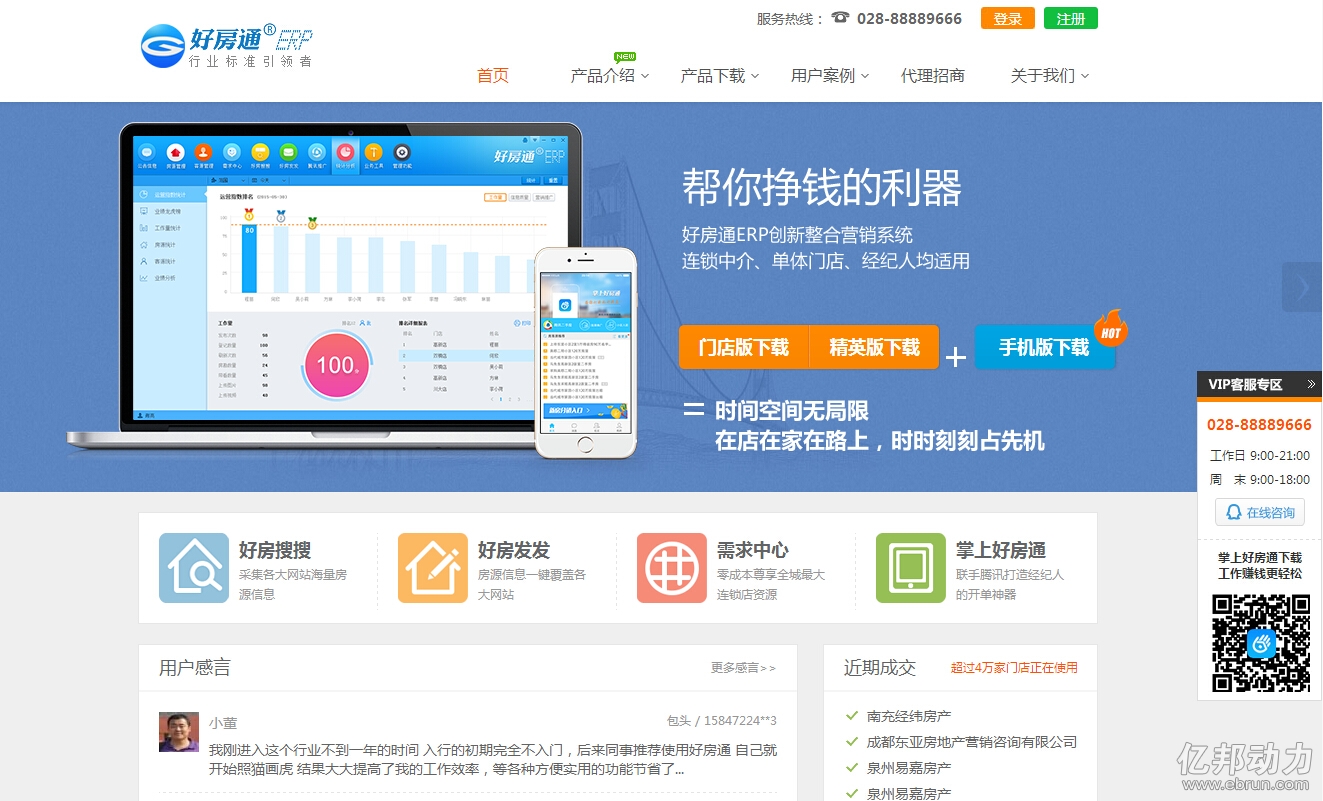Open the 需求中心 globe icon
This screenshot has height=801, width=1323.
pos(672,568)
